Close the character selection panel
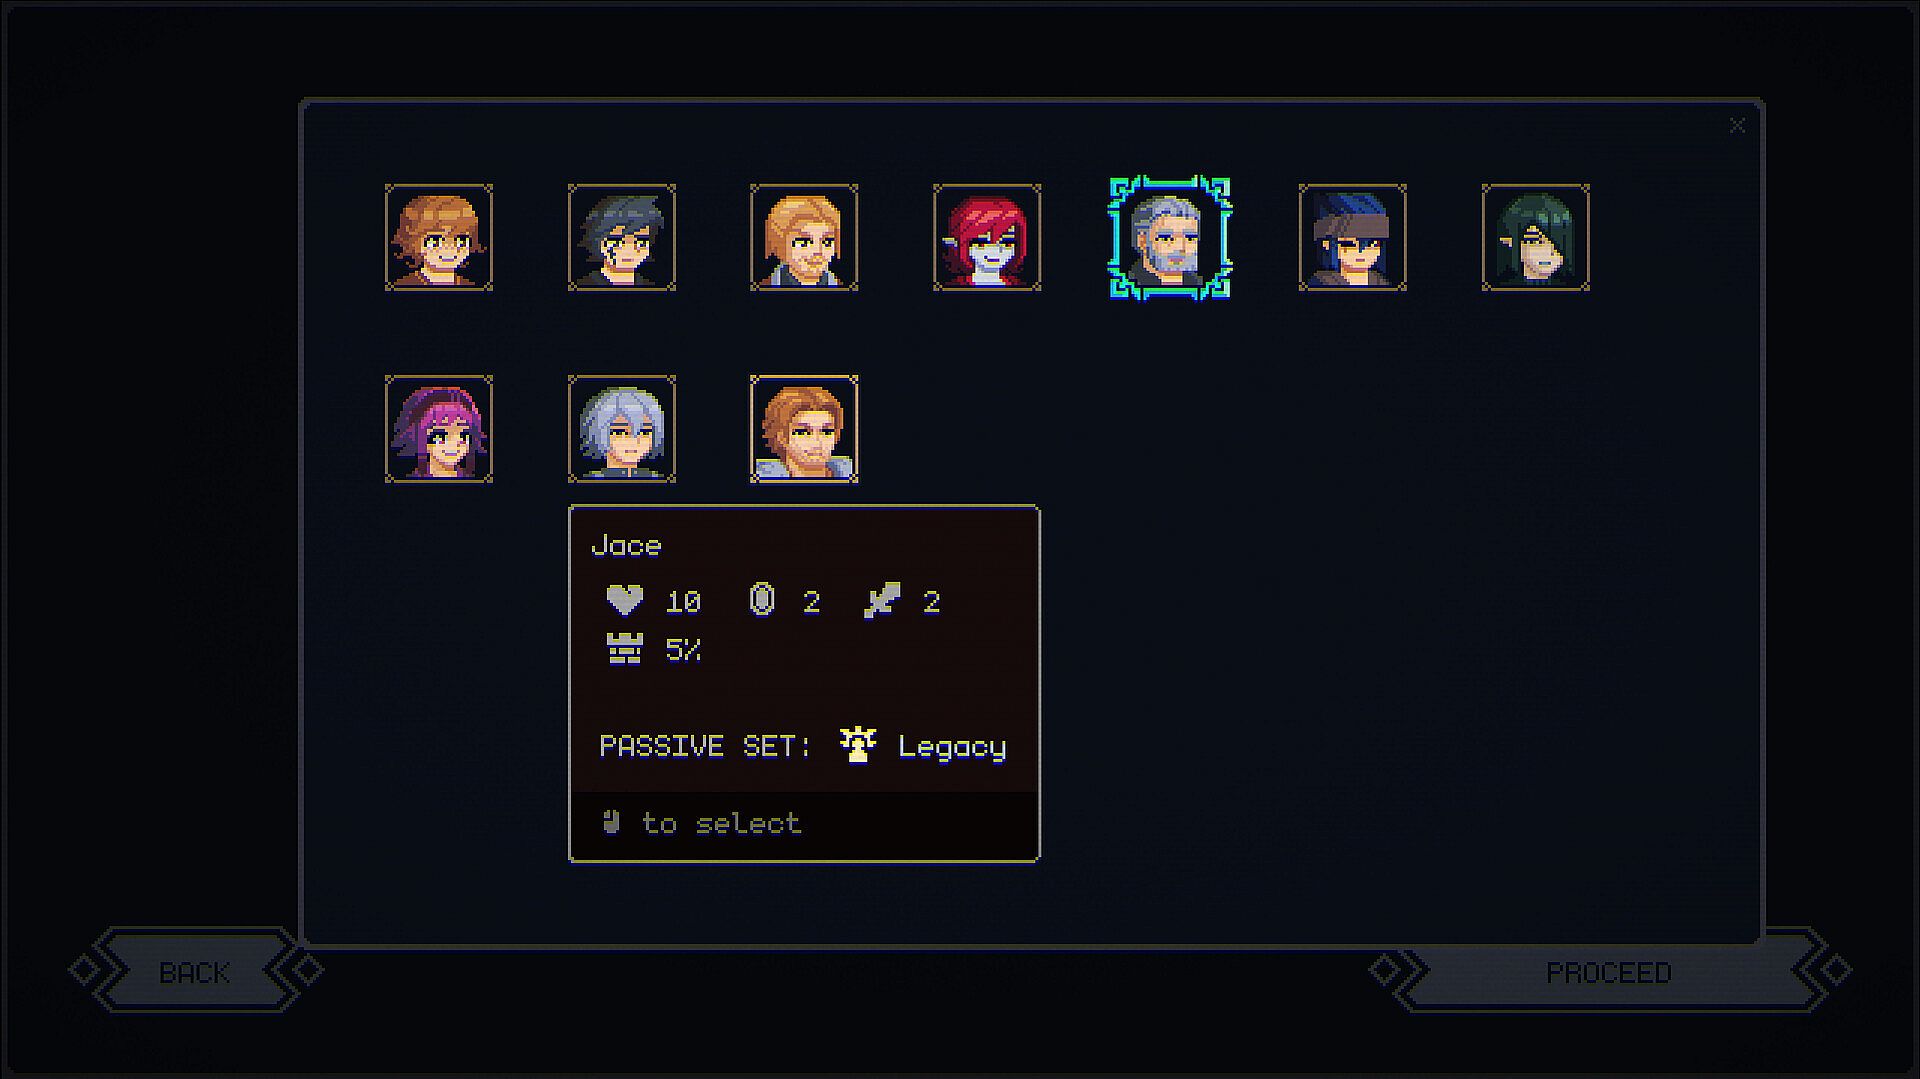Image resolution: width=1920 pixels, height=1079 pixels. 1737,125
